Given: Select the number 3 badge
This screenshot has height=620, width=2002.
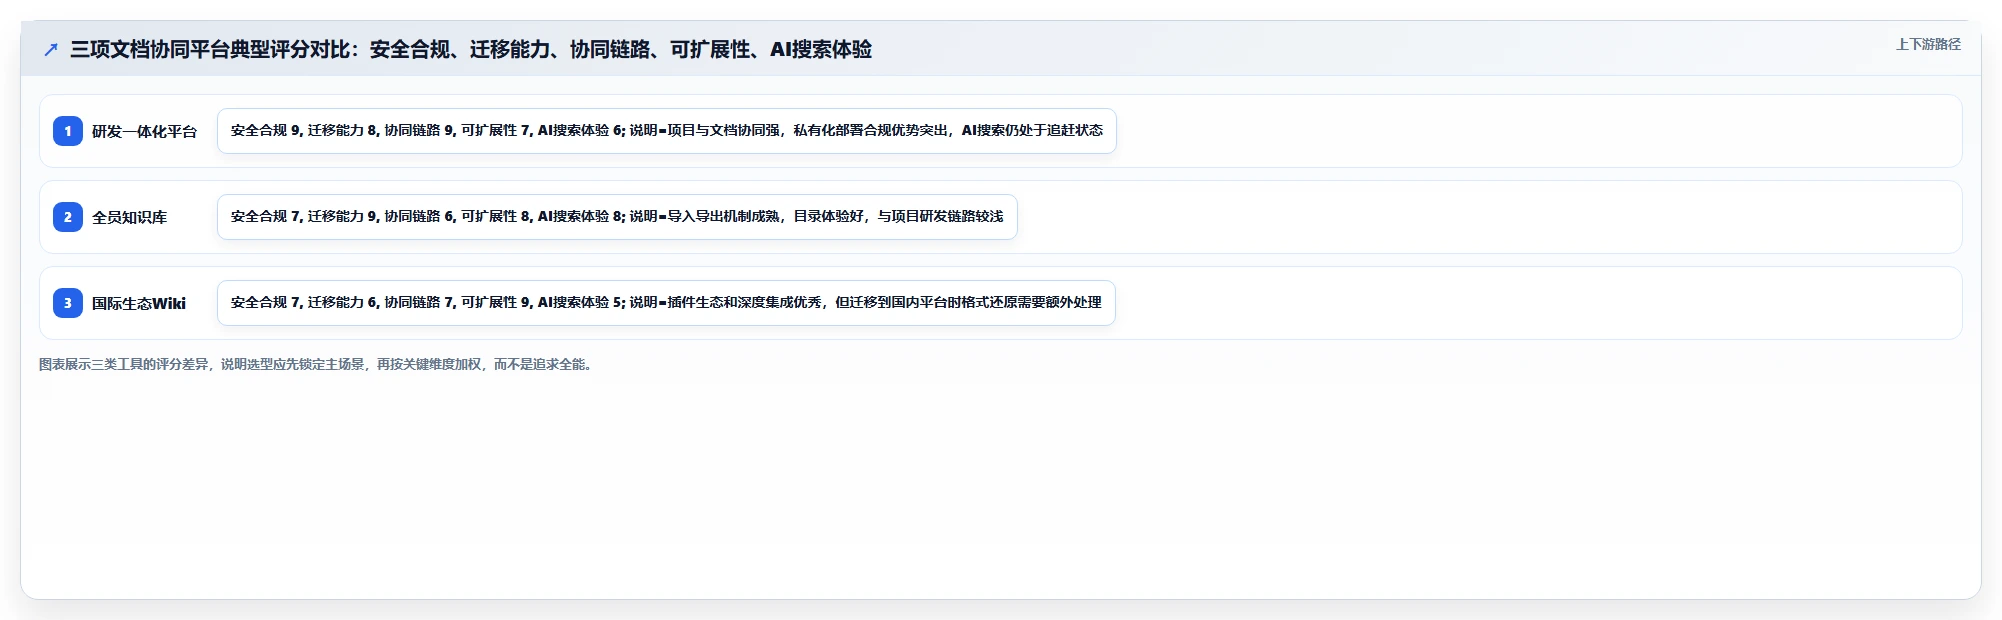Looking at the screenshot, I should 68,303.
